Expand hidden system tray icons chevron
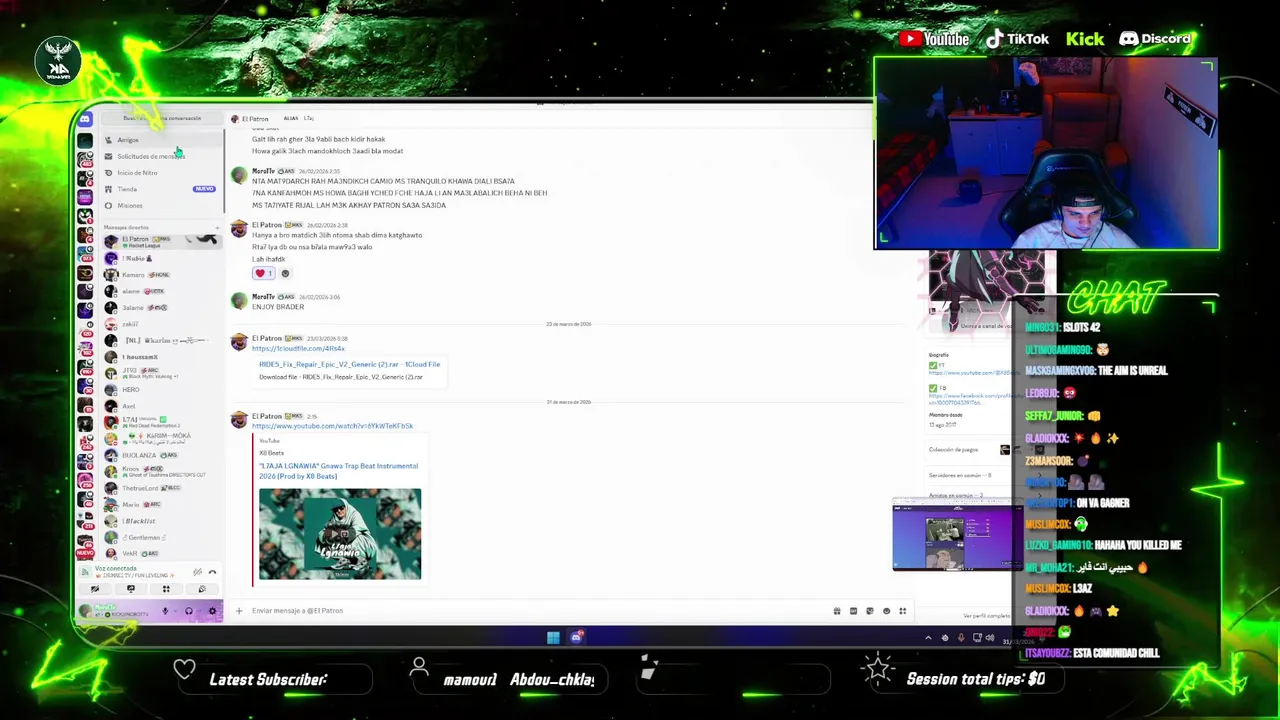This screenshot has height=720, width=1280. pos(928,637)
